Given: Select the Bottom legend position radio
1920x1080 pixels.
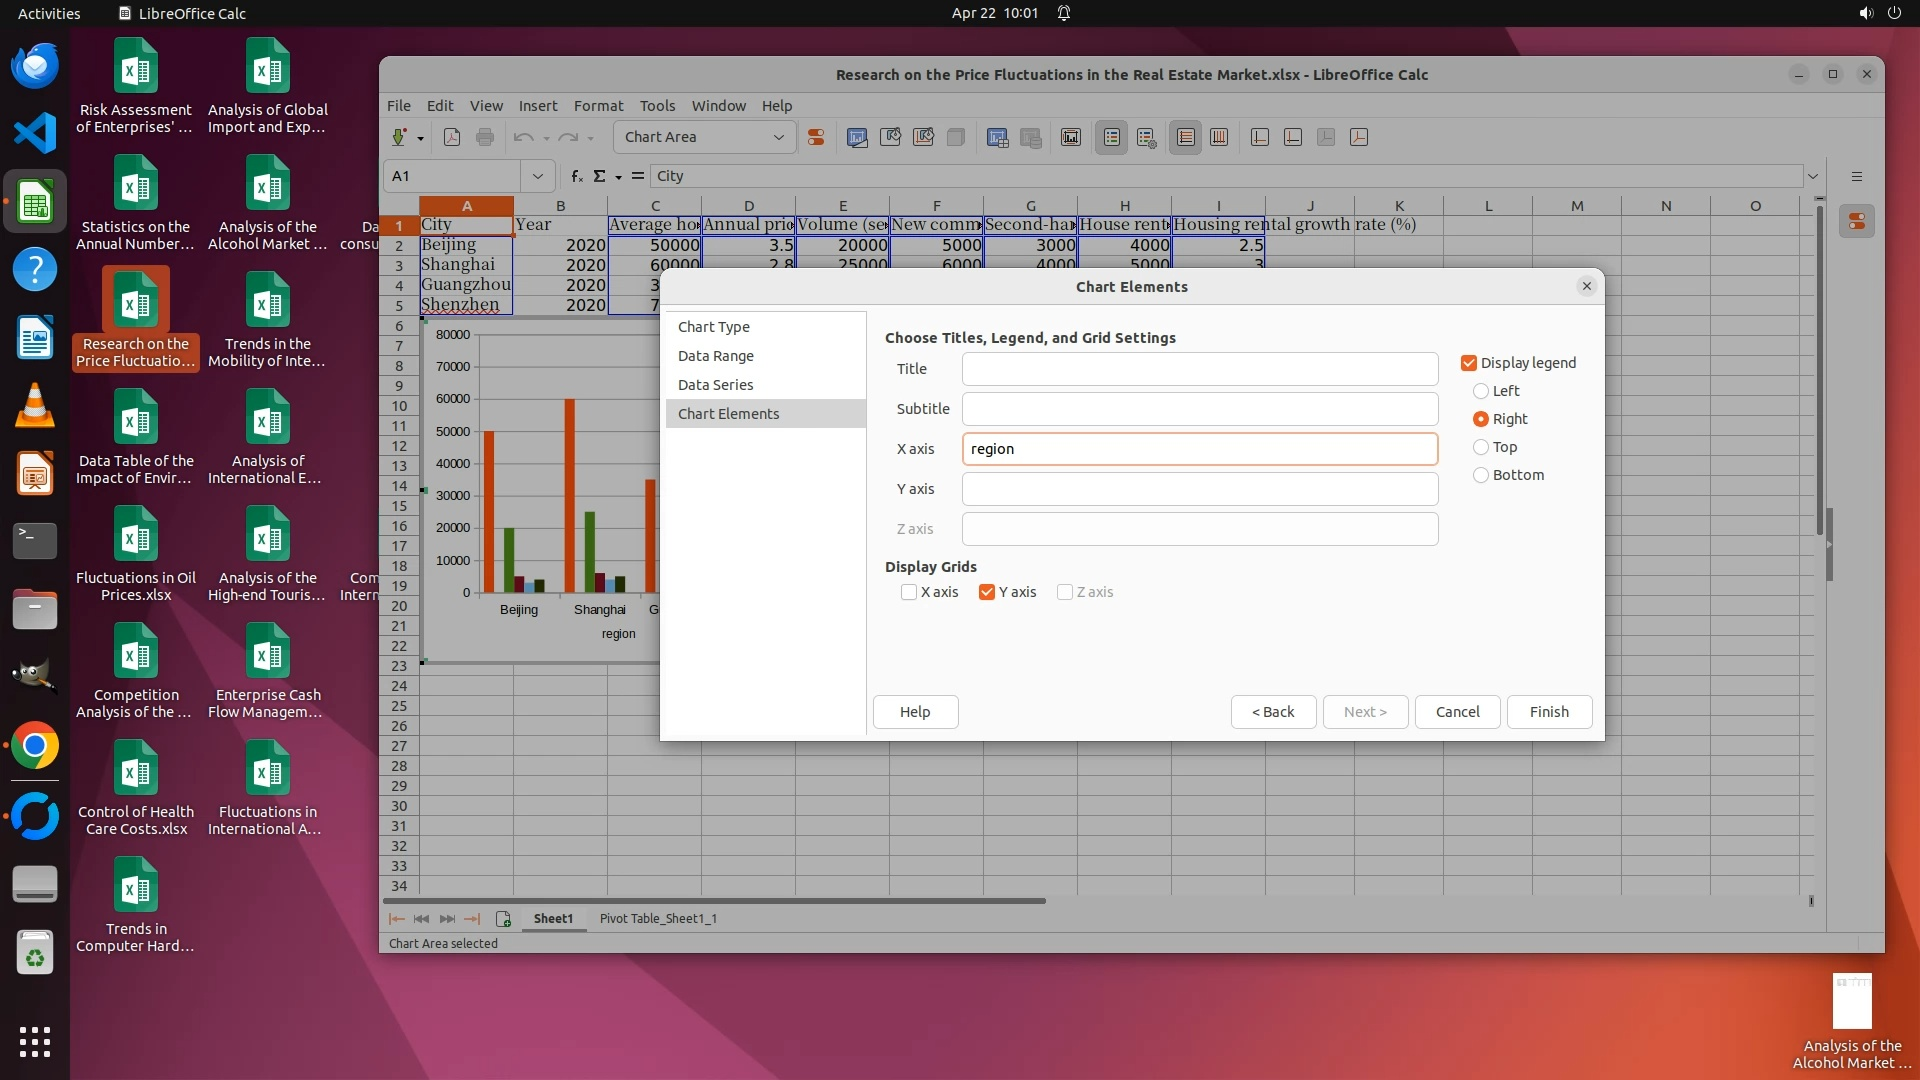Looking at the screenshot, I should 1481,475.
